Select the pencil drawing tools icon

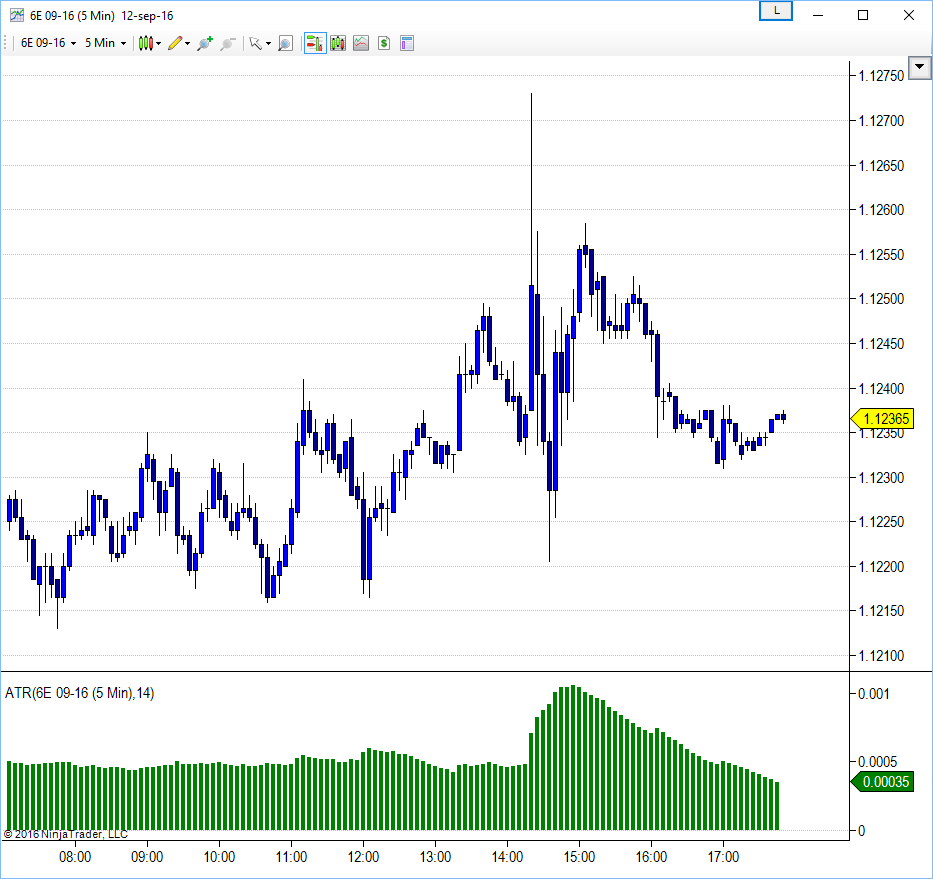[178, 43]
